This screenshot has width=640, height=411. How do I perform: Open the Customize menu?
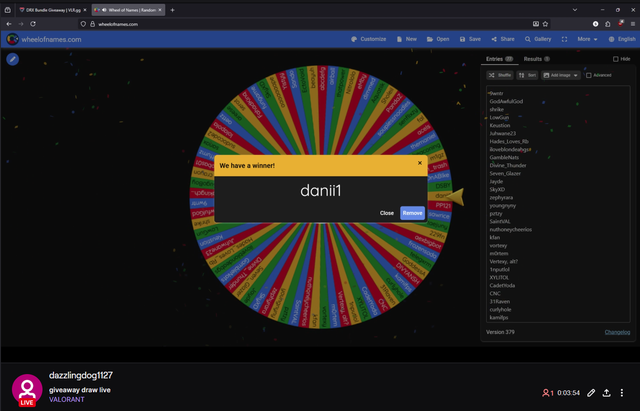click(369, 39)
